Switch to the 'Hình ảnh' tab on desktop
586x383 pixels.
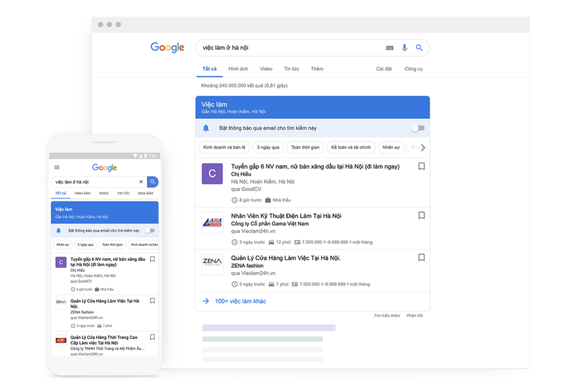coord(238,69)
